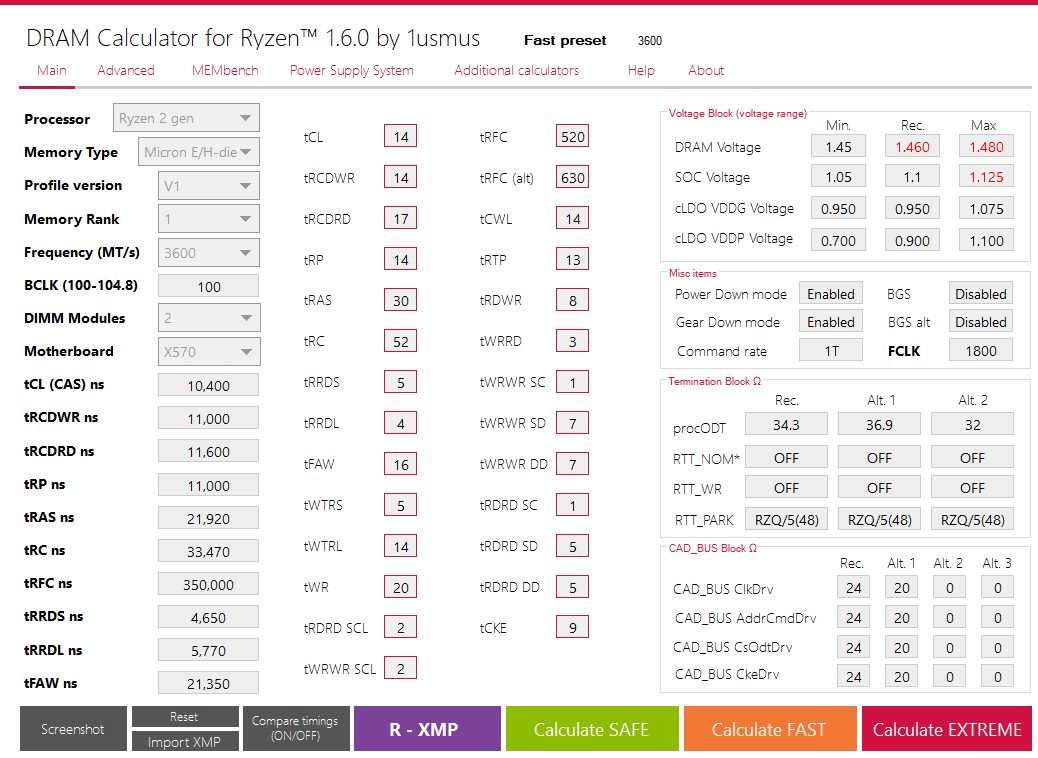
Task: Select the tWR timing value 20
Action: pyautogui.click(x=401, y=587)
